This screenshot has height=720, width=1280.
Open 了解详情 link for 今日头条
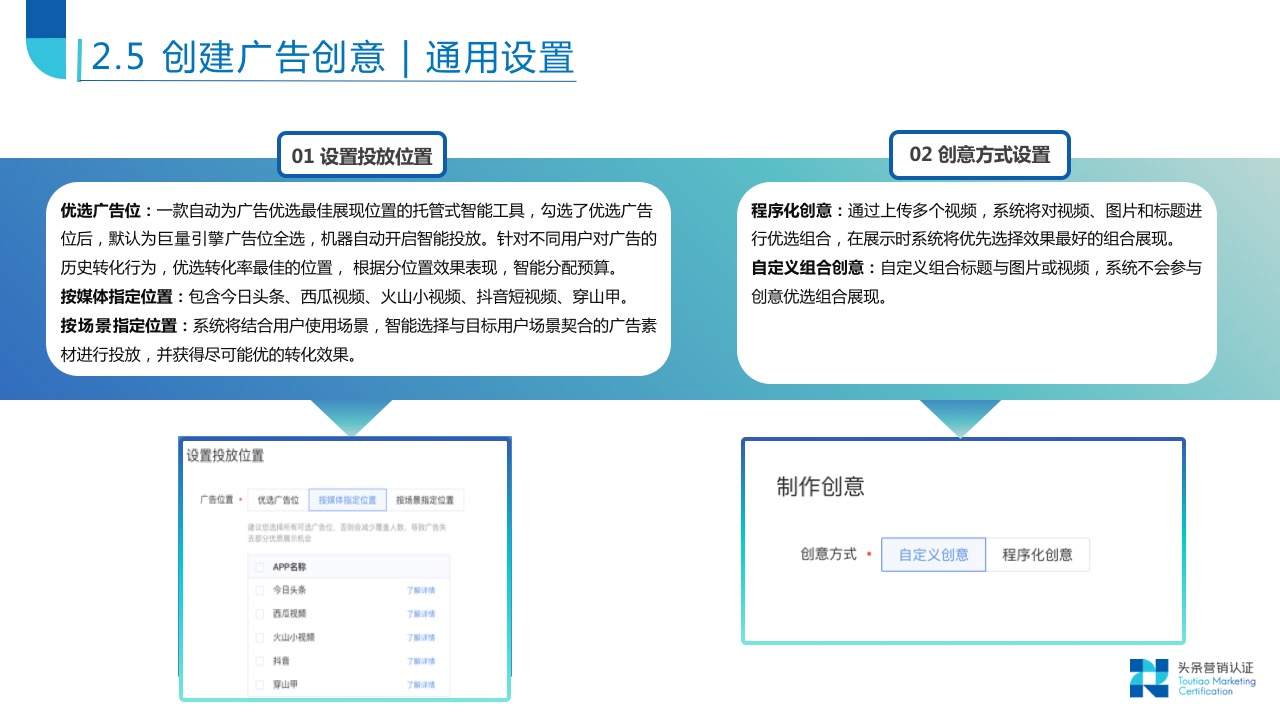[x=421, y=590]
